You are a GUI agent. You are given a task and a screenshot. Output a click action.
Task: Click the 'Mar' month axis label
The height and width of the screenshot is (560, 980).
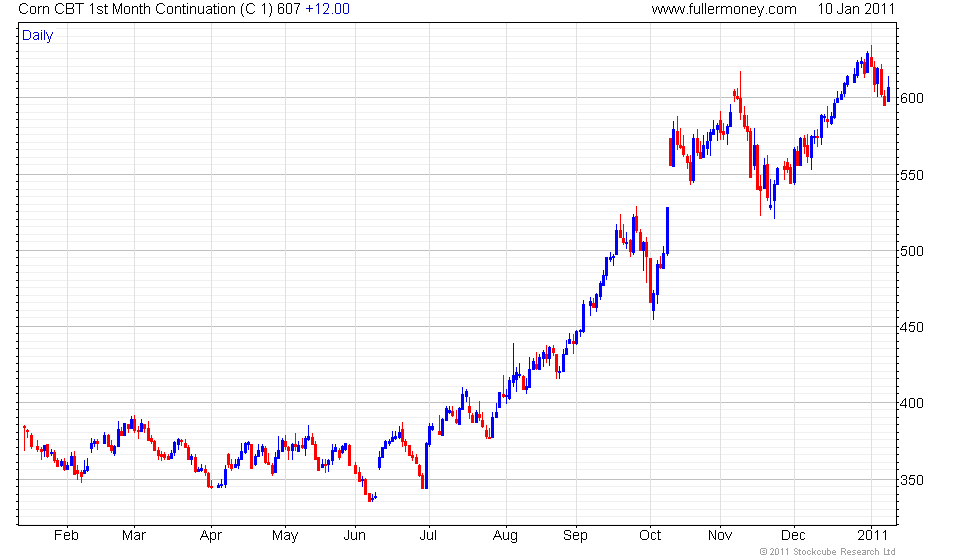coord(134,536)
